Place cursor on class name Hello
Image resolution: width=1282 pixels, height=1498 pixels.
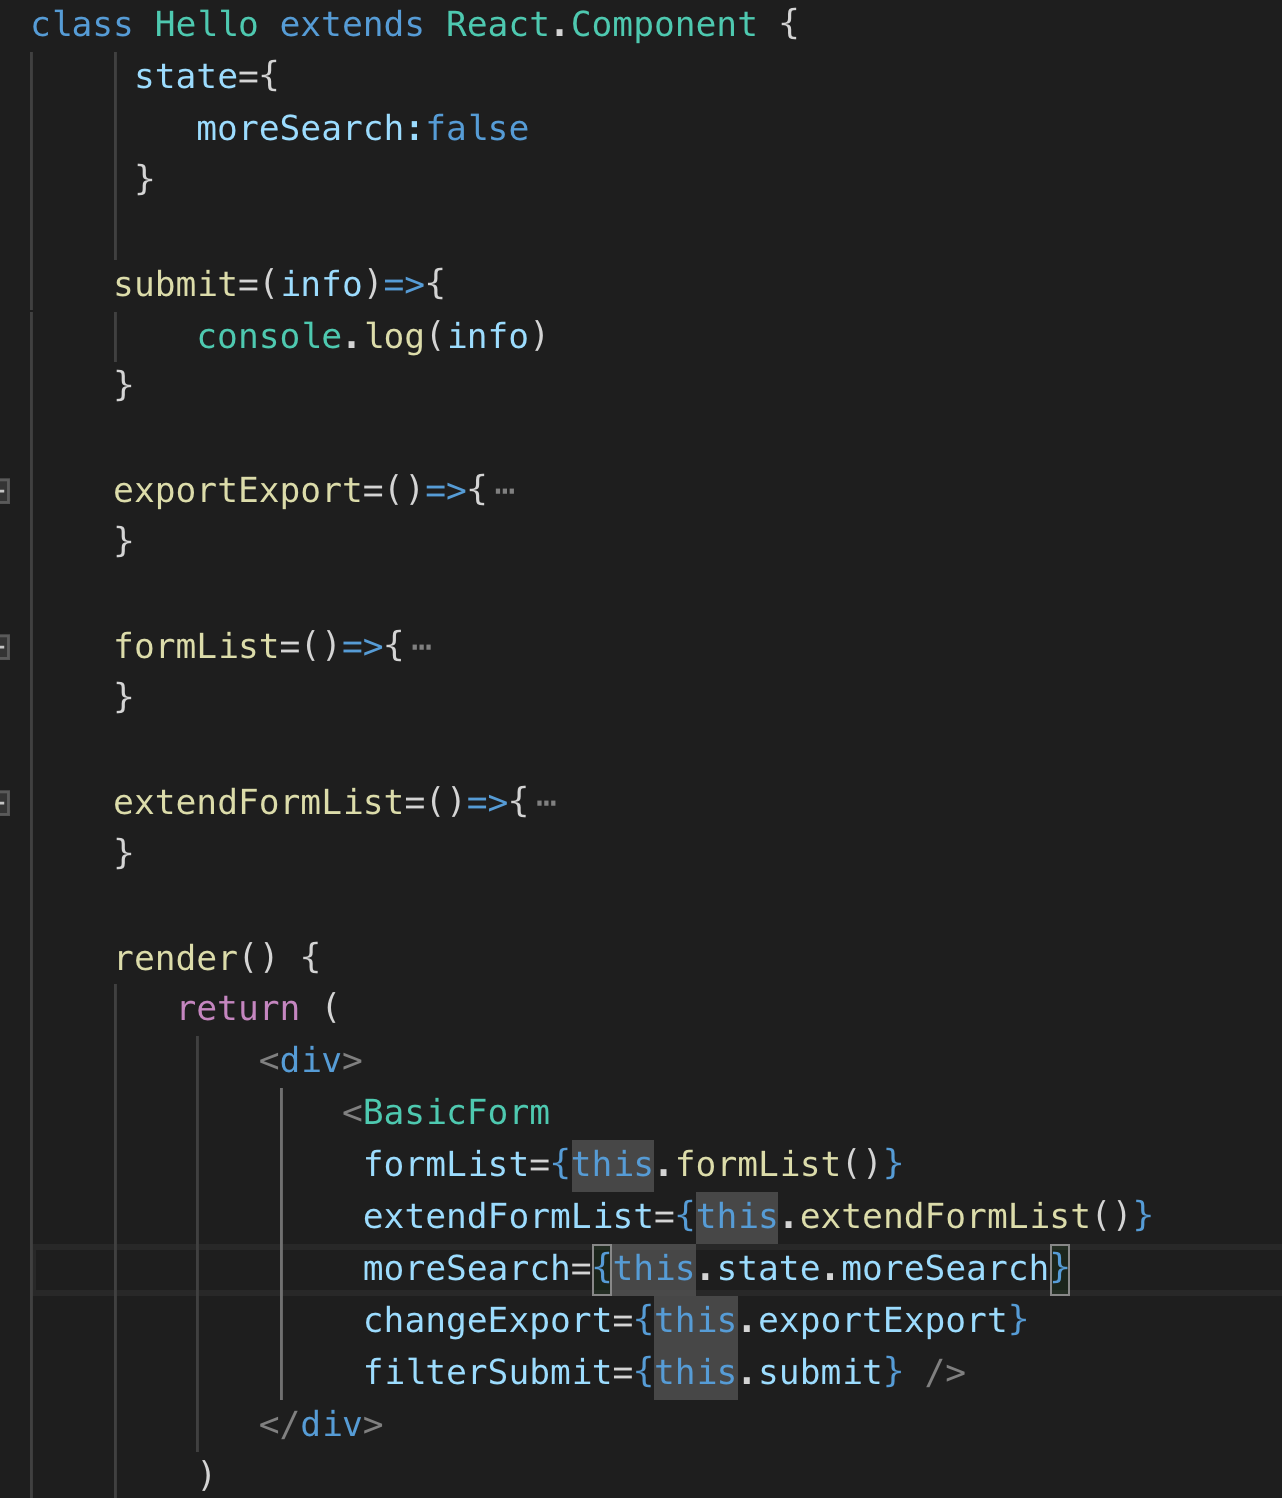206,24
